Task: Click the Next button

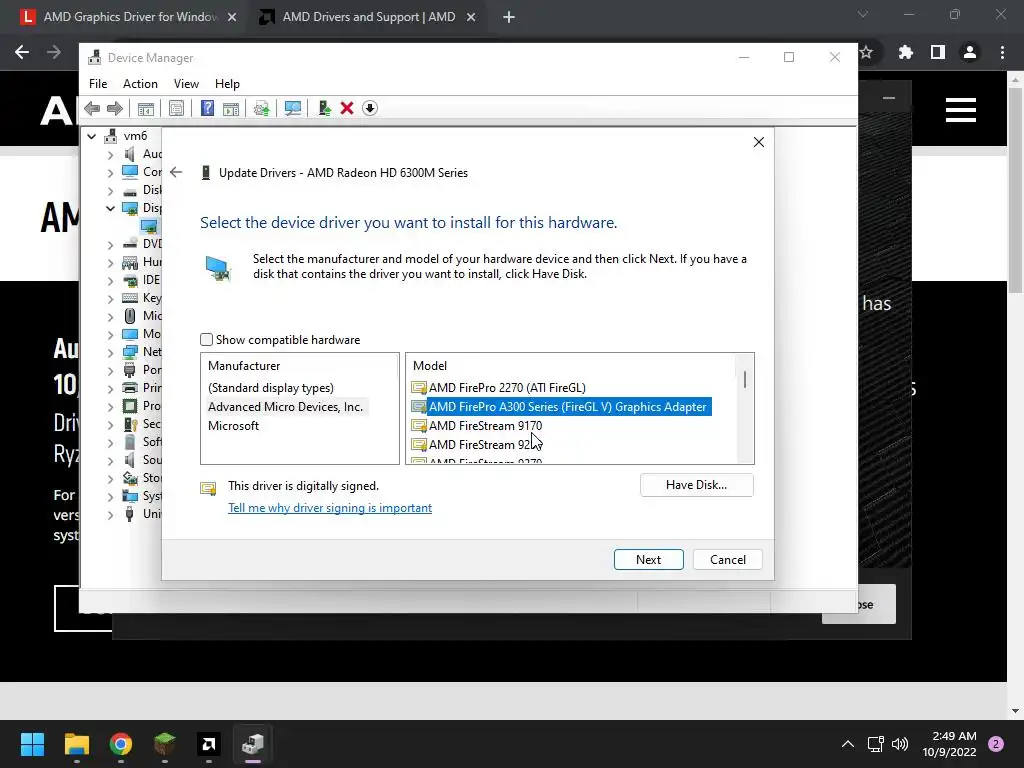Action: pos(648,560)
